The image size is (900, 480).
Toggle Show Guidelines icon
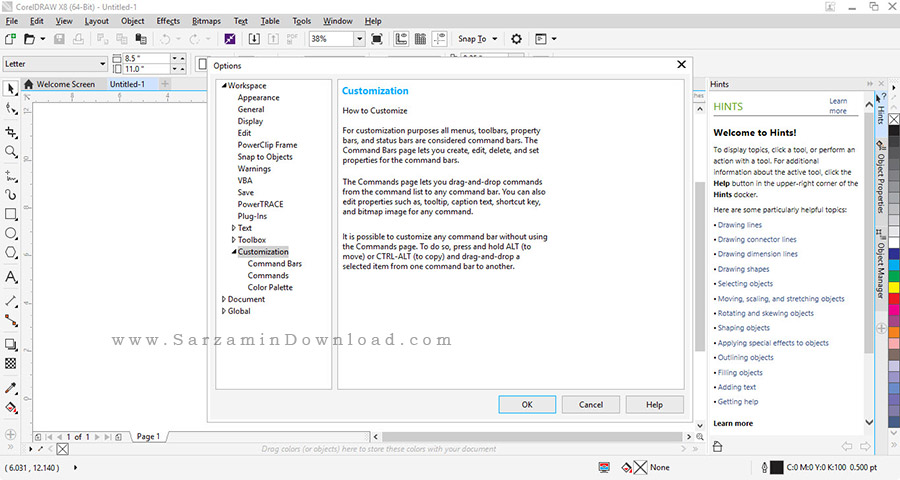pyautogui.click(x=439, y=39)
